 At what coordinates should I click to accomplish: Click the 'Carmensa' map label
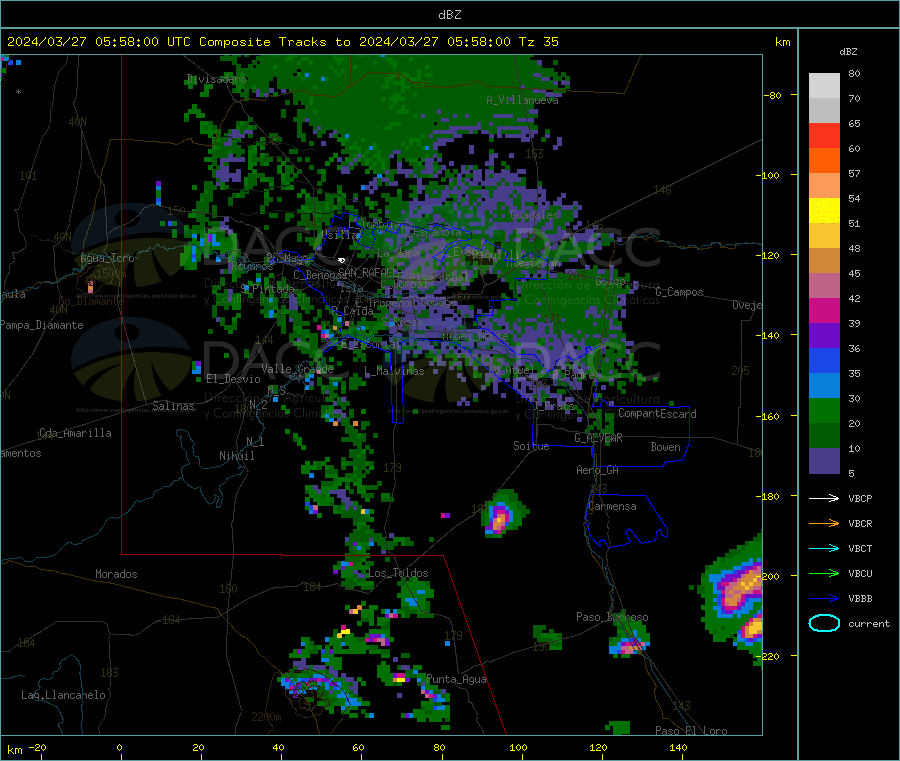coord(612,507)
